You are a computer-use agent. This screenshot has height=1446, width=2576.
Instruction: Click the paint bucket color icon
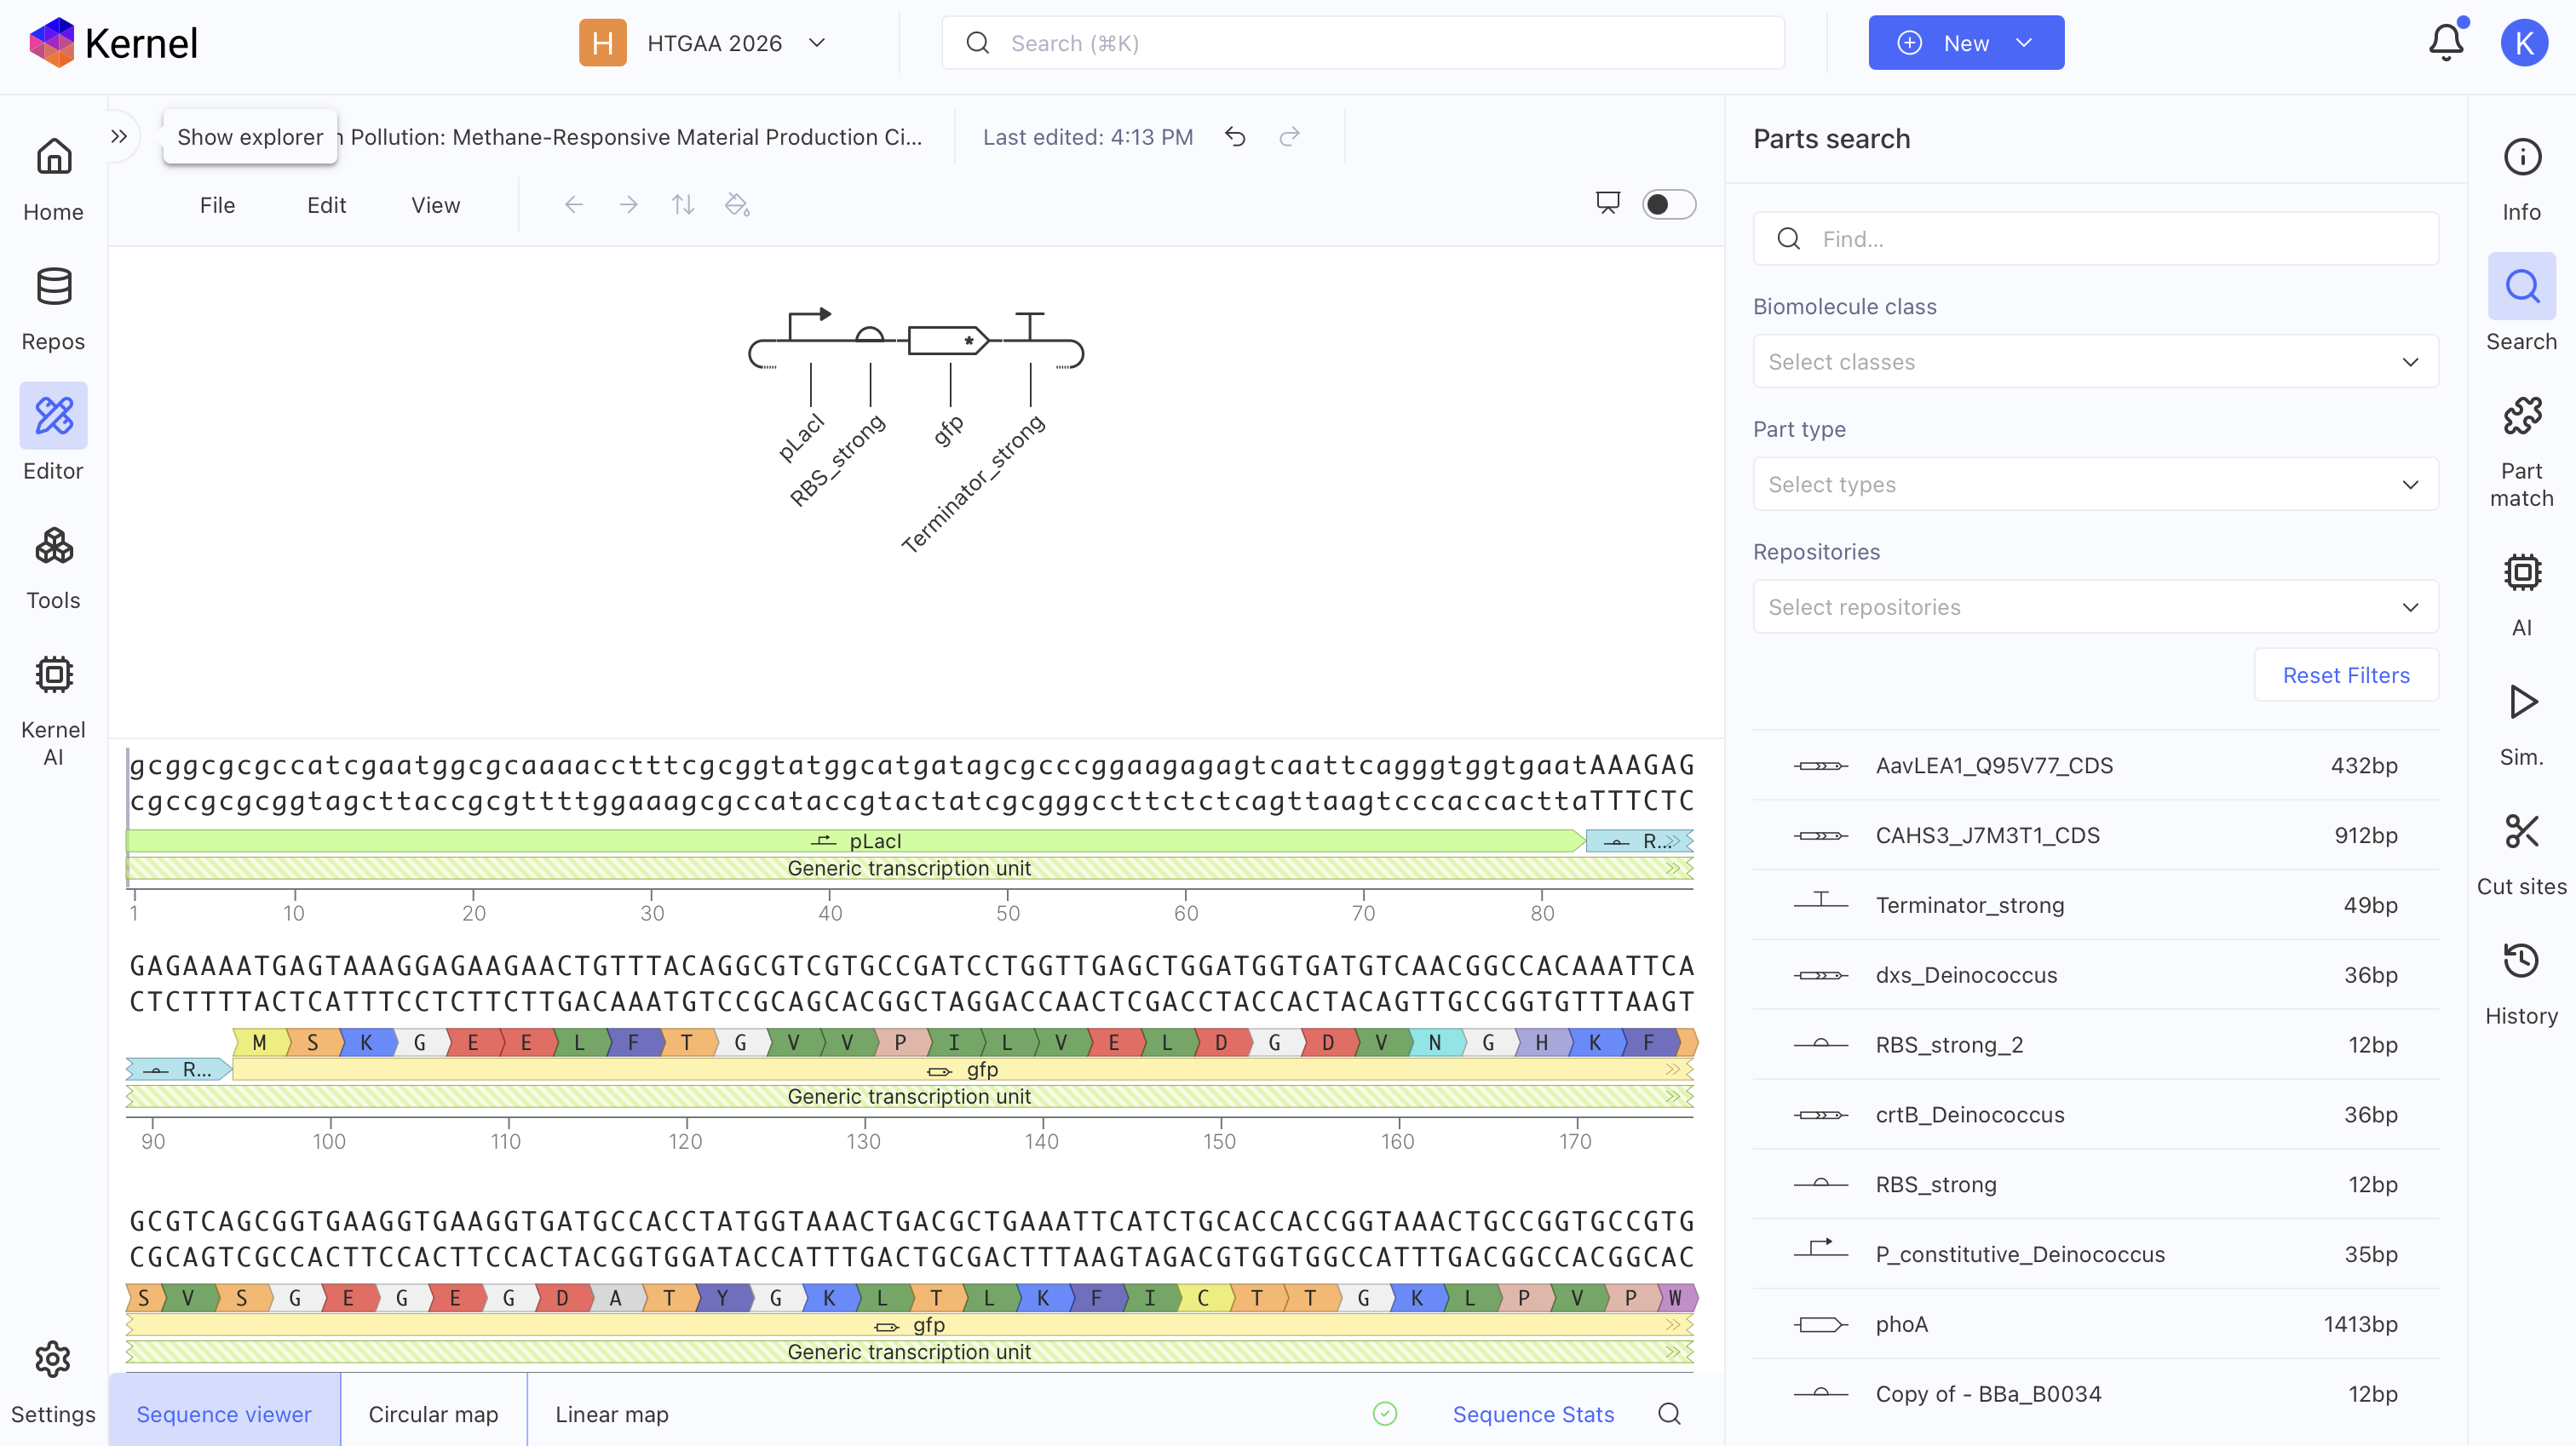click(x=737, y=205)
